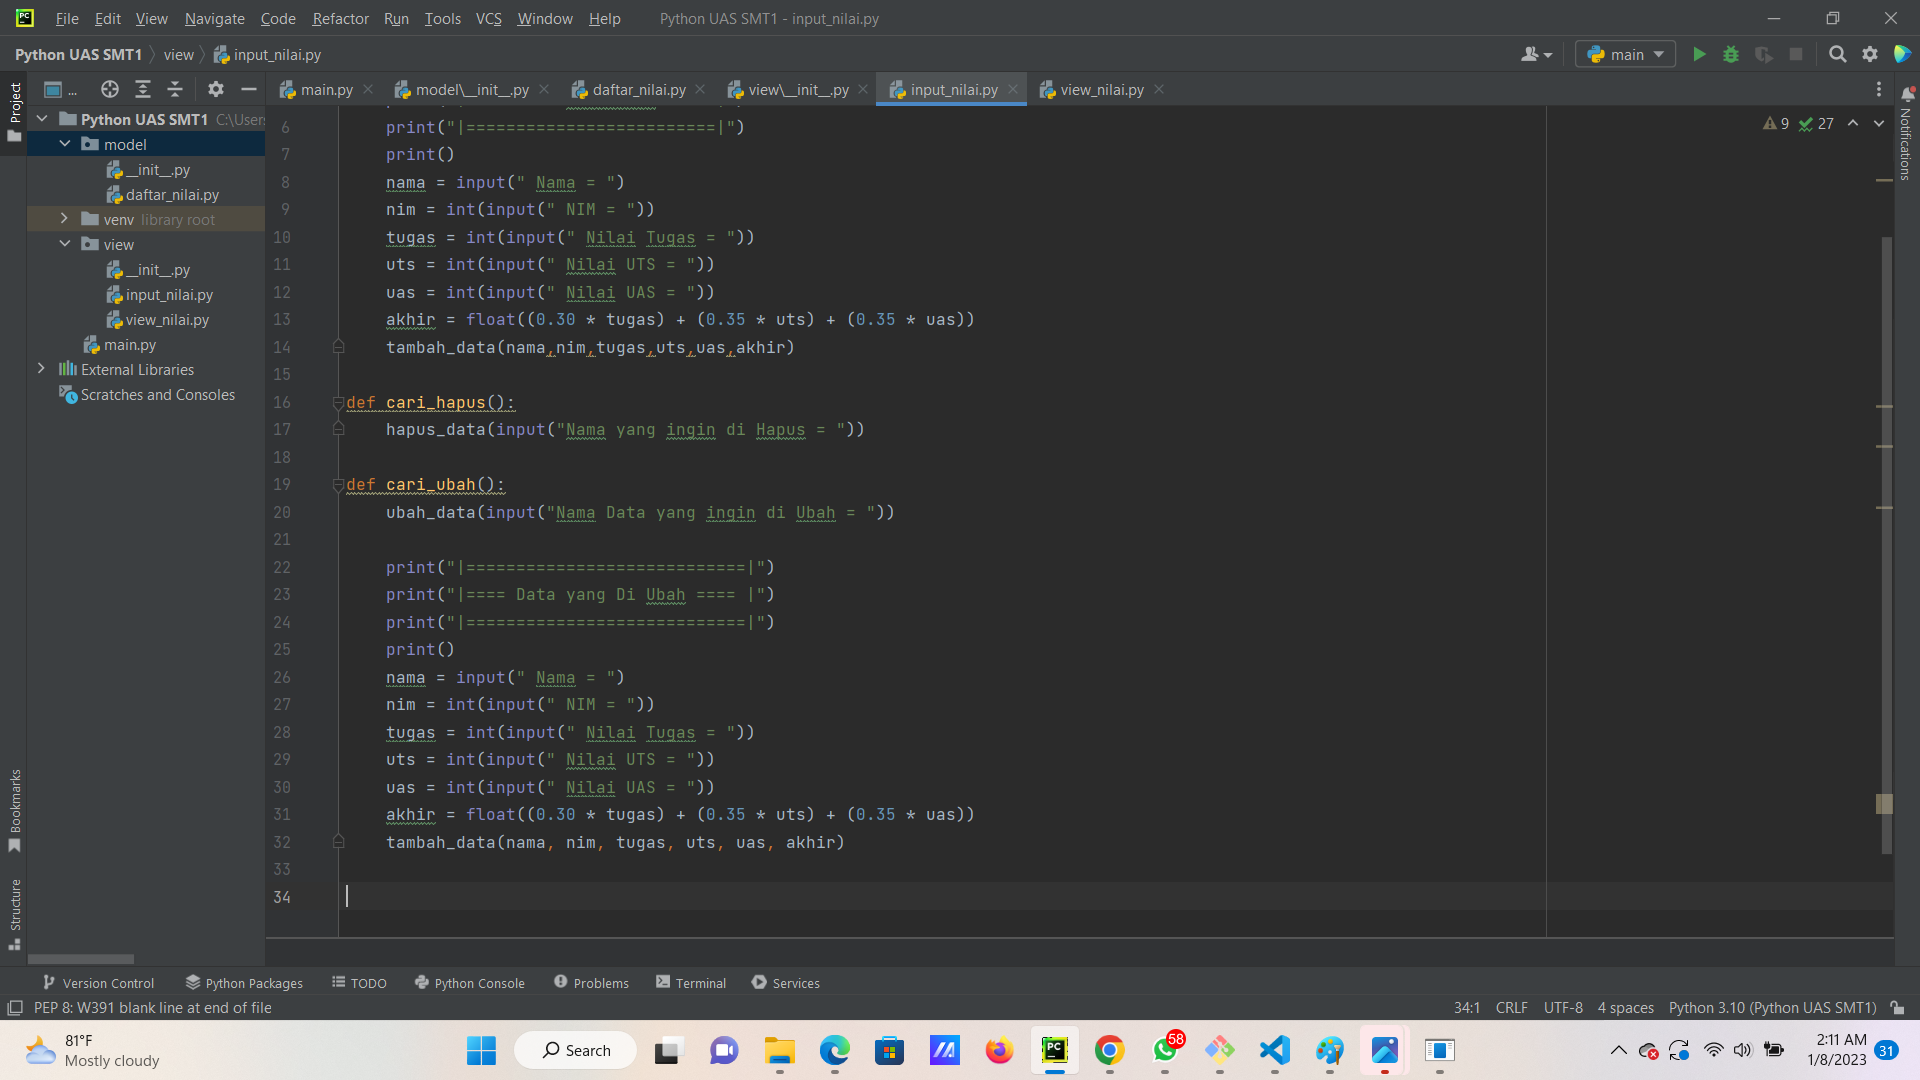Open Google Chrome from the taskbar
1920x1080 pixels.
pyautogui.click(x=1109, y=1050)
